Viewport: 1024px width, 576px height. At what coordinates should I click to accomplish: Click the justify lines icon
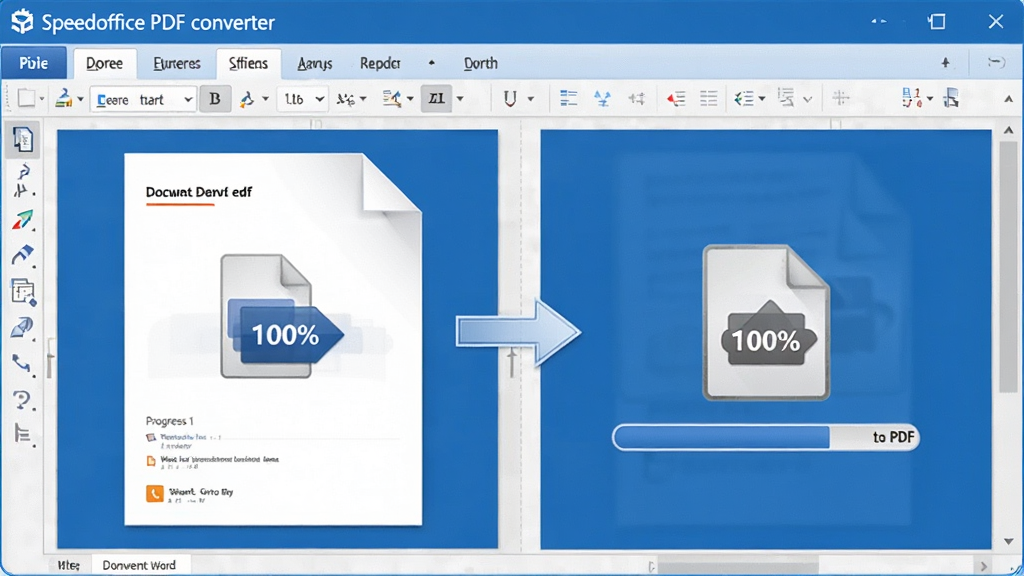(709, 99)
